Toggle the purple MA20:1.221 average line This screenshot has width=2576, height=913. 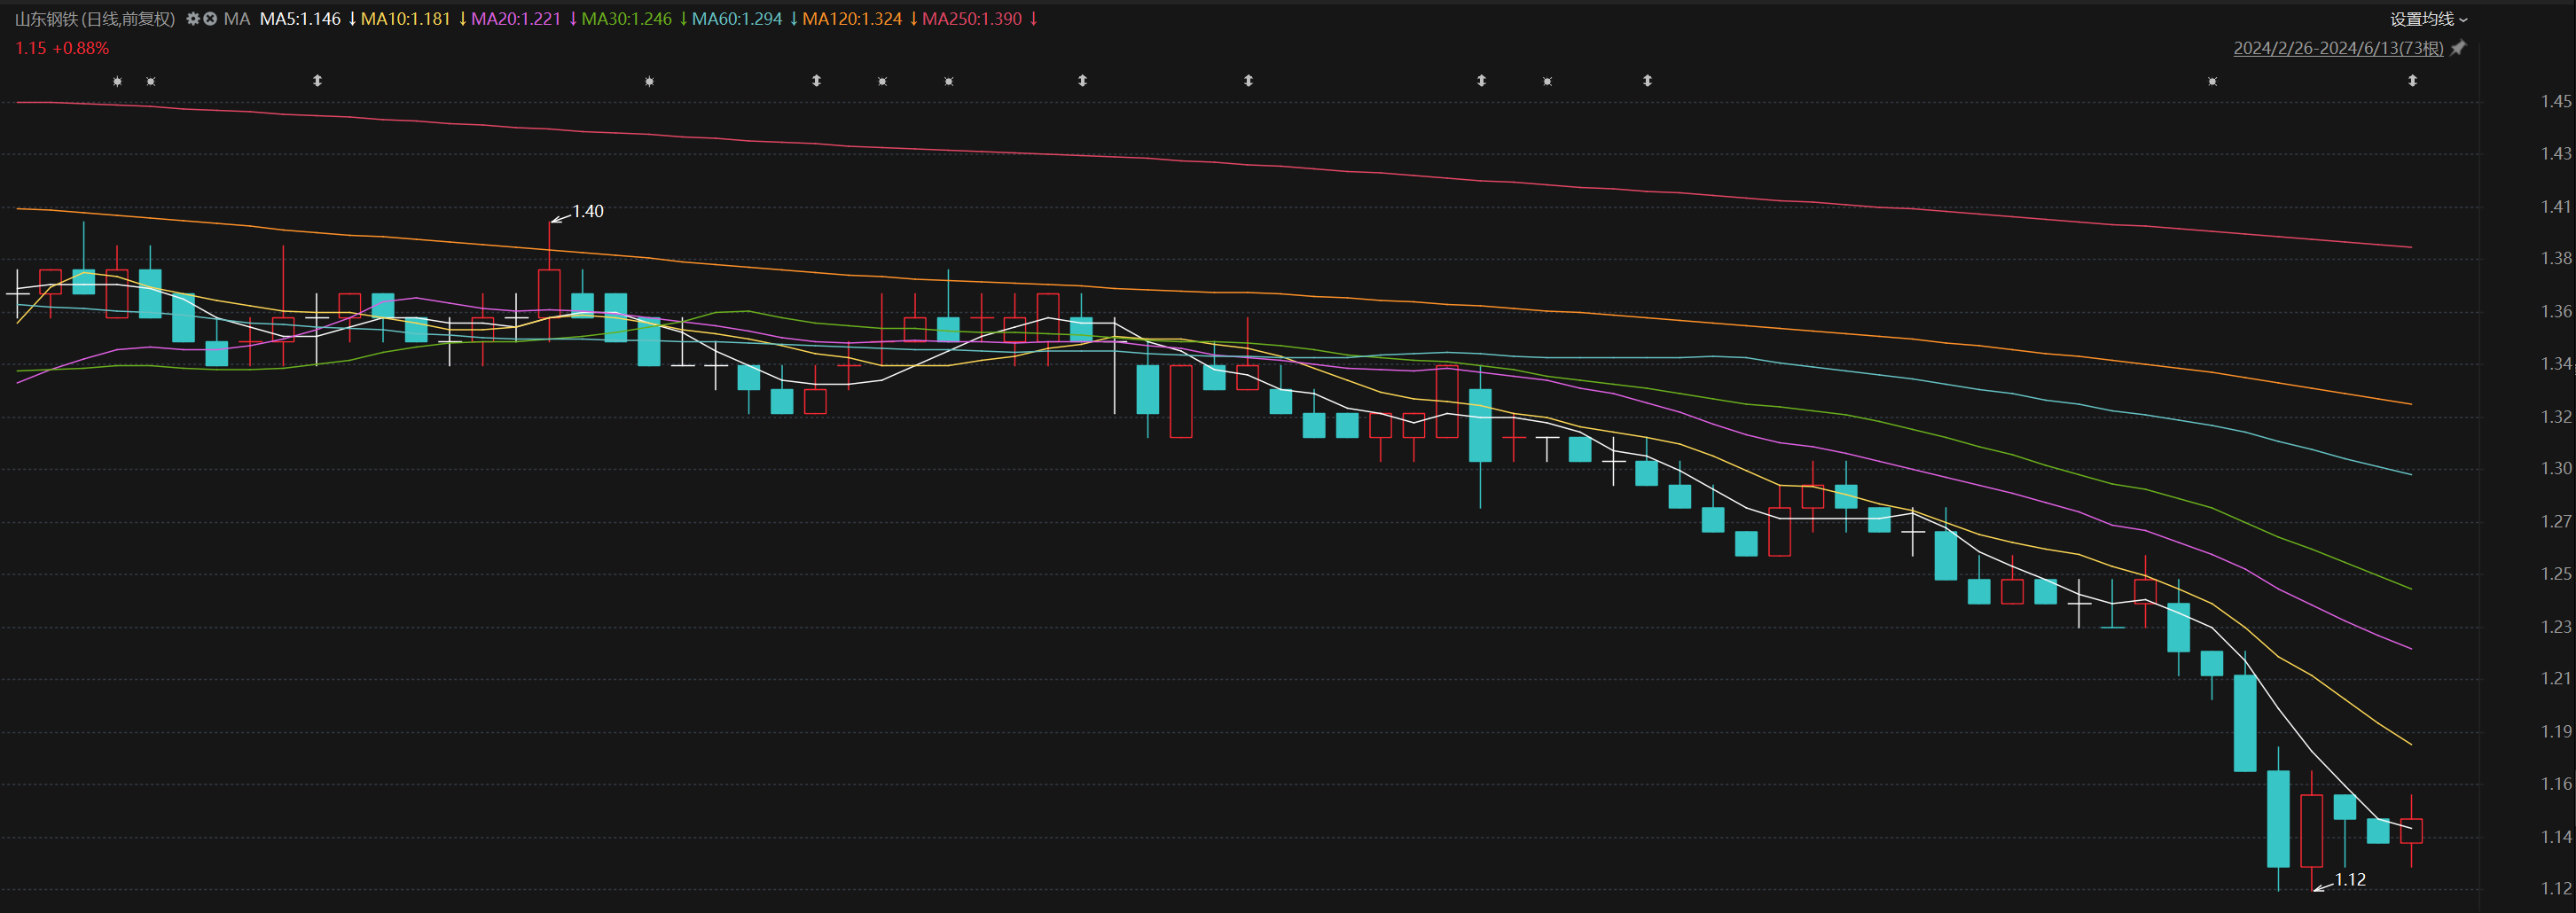click(x=515, y=19)
